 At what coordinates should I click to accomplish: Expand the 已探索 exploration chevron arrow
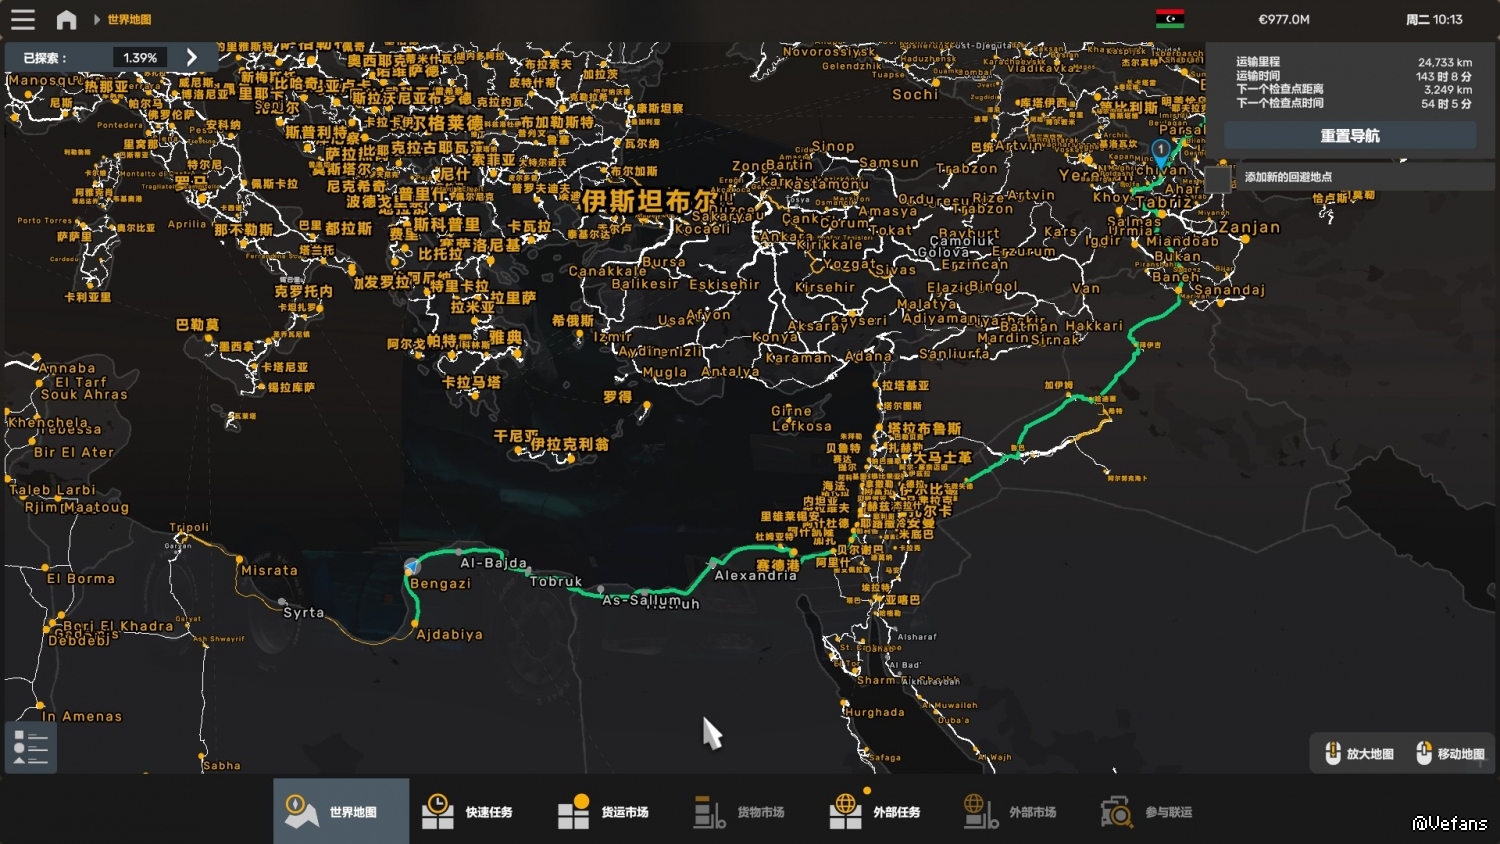(192, 57)
